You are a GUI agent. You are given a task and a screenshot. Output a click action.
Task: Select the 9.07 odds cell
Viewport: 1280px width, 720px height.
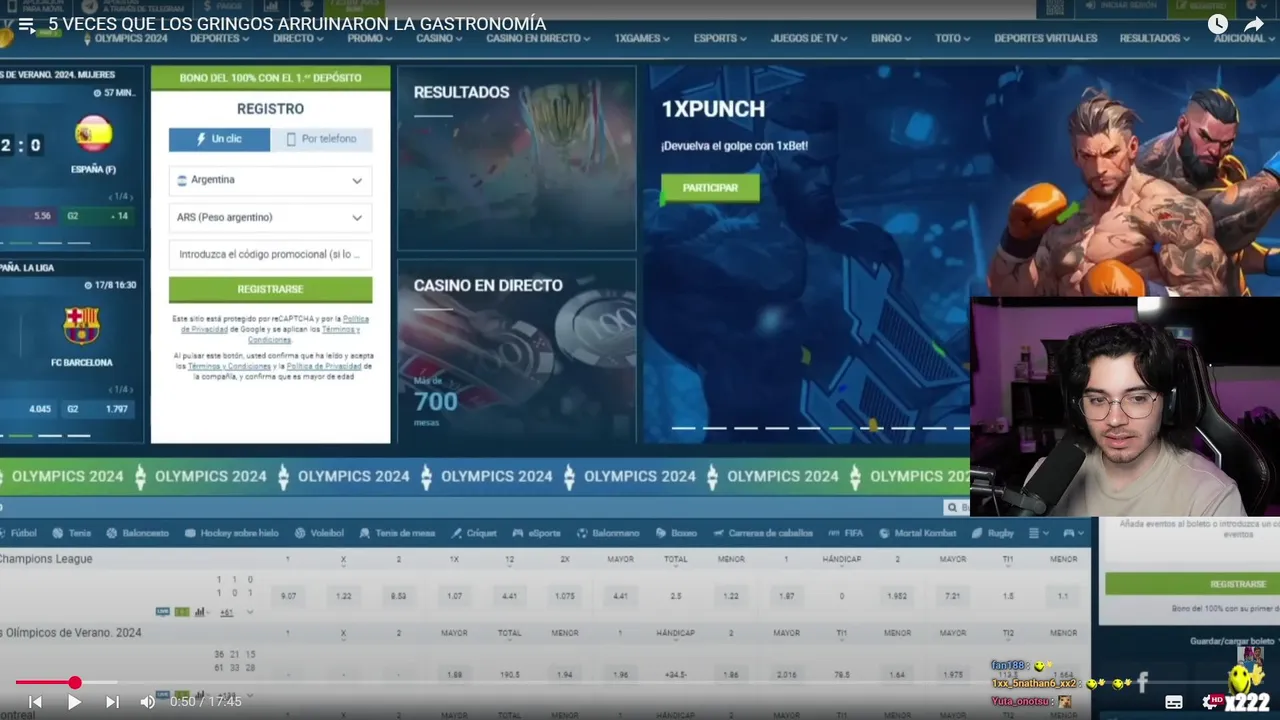click(x=288, y=596)
